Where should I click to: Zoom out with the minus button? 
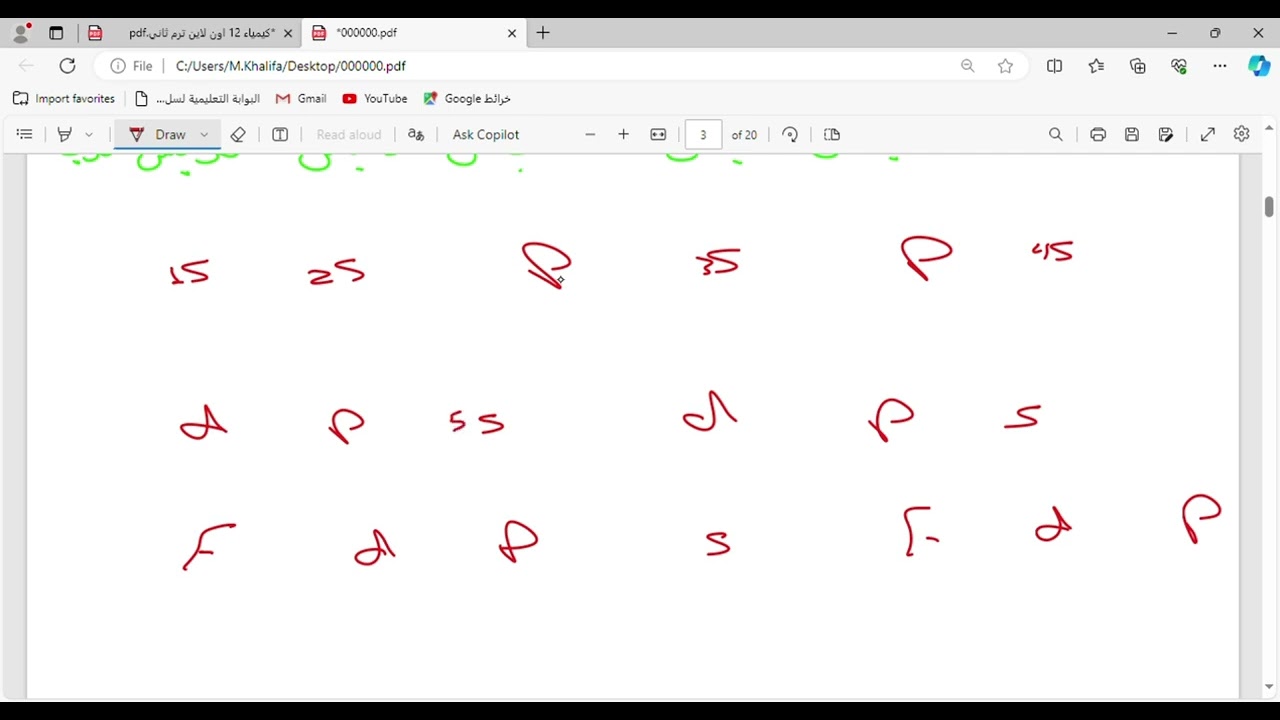(x=590, y=134)
